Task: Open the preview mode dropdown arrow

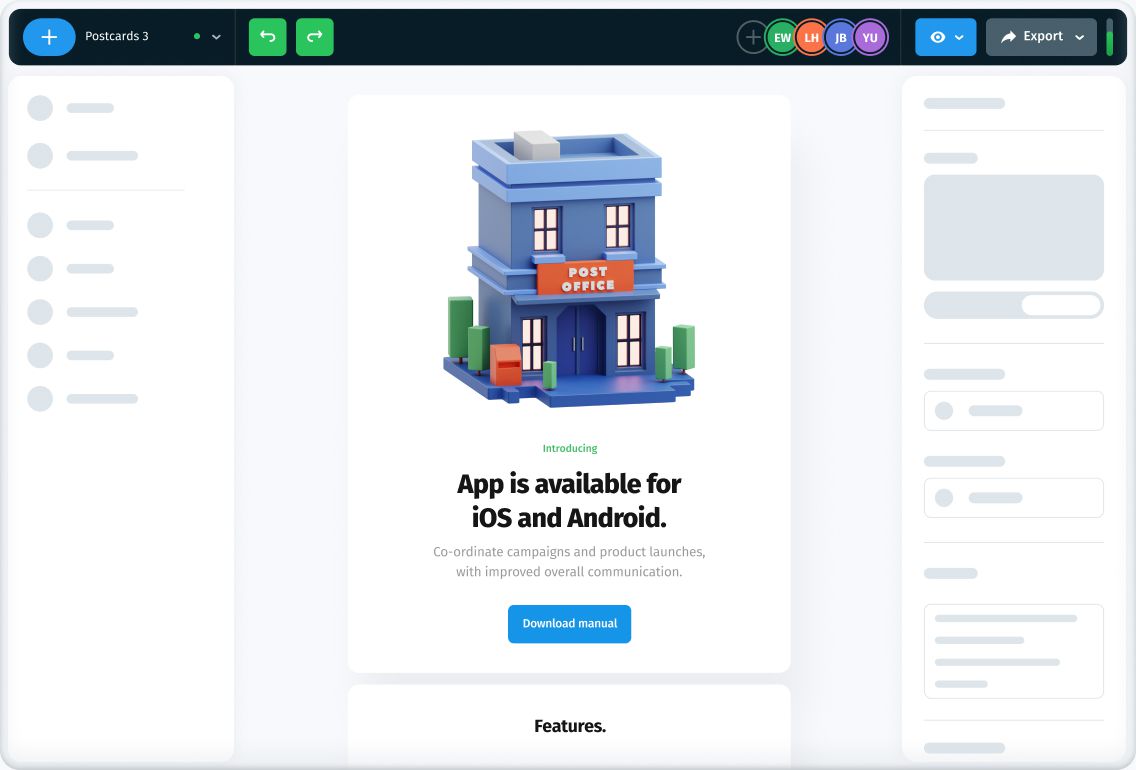Action: click(957, 37)
